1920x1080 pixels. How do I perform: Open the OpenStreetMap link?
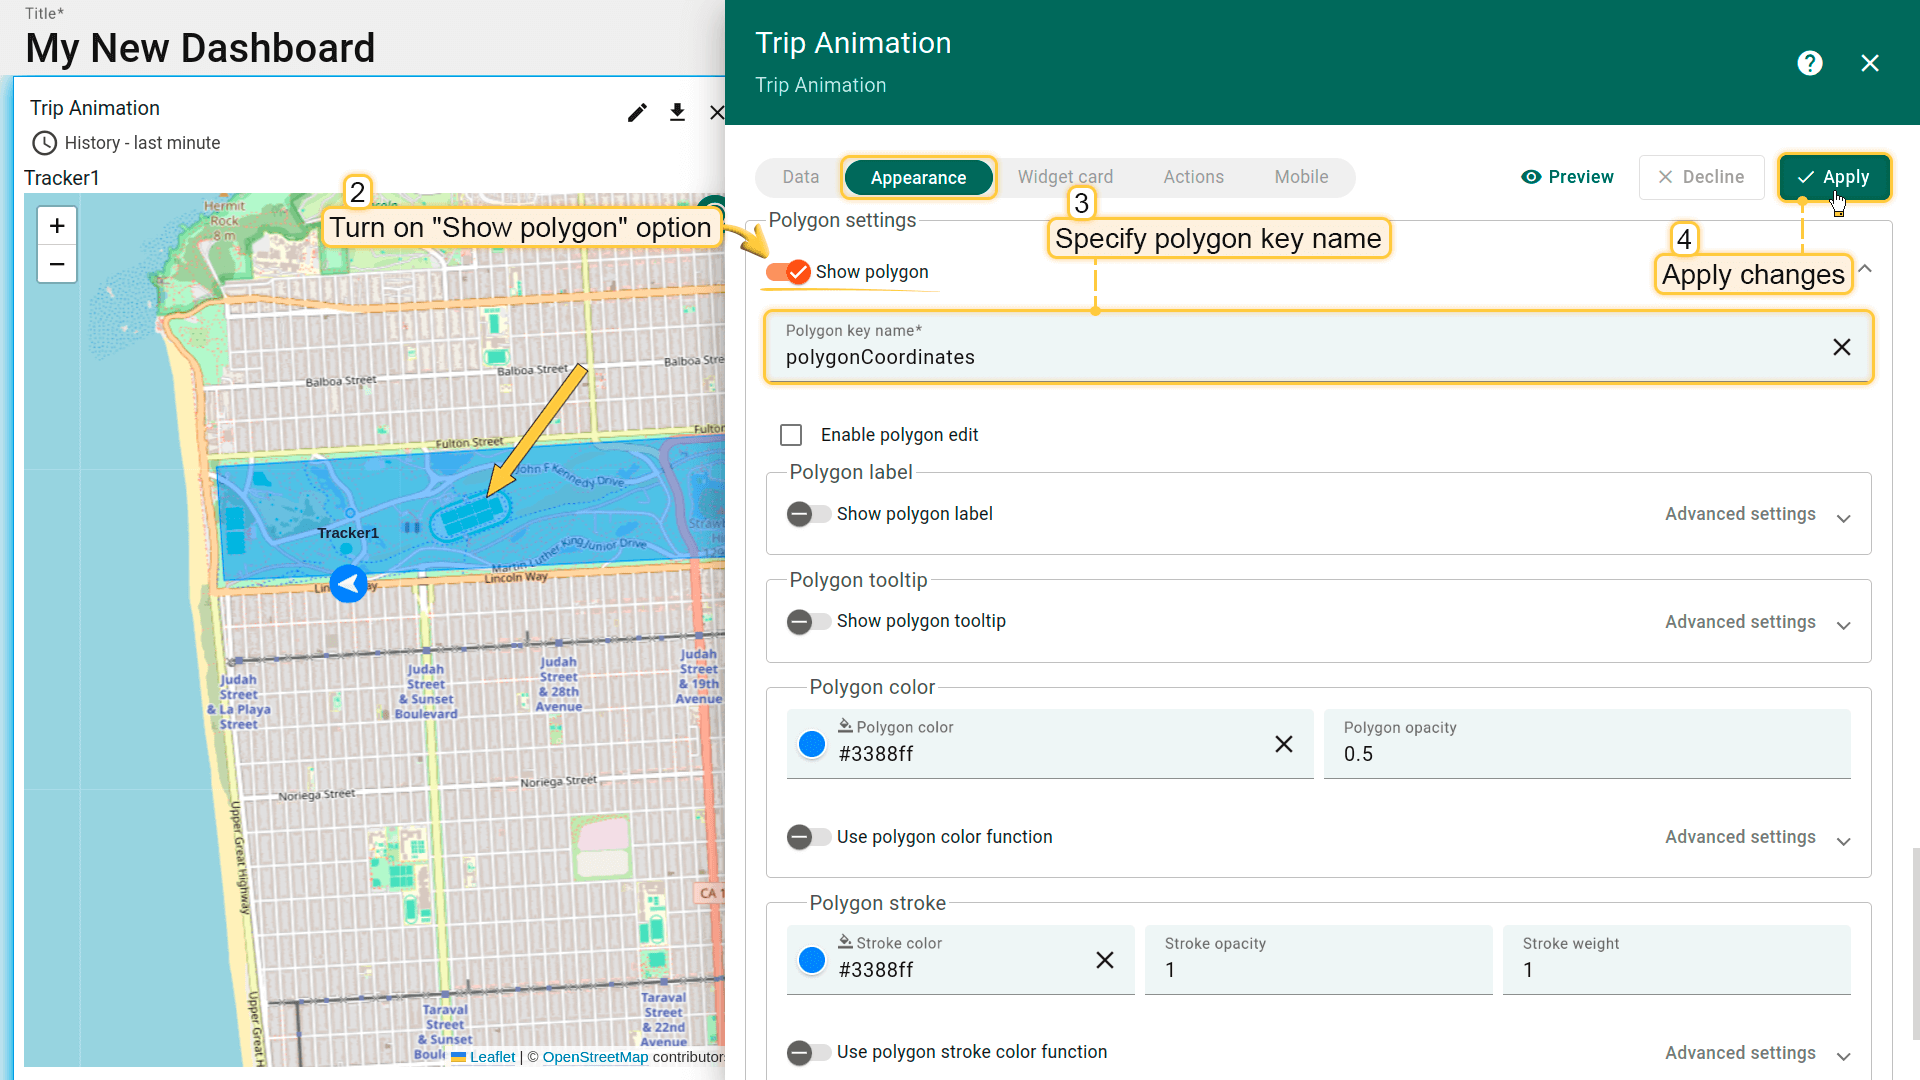click(595, 1057)
